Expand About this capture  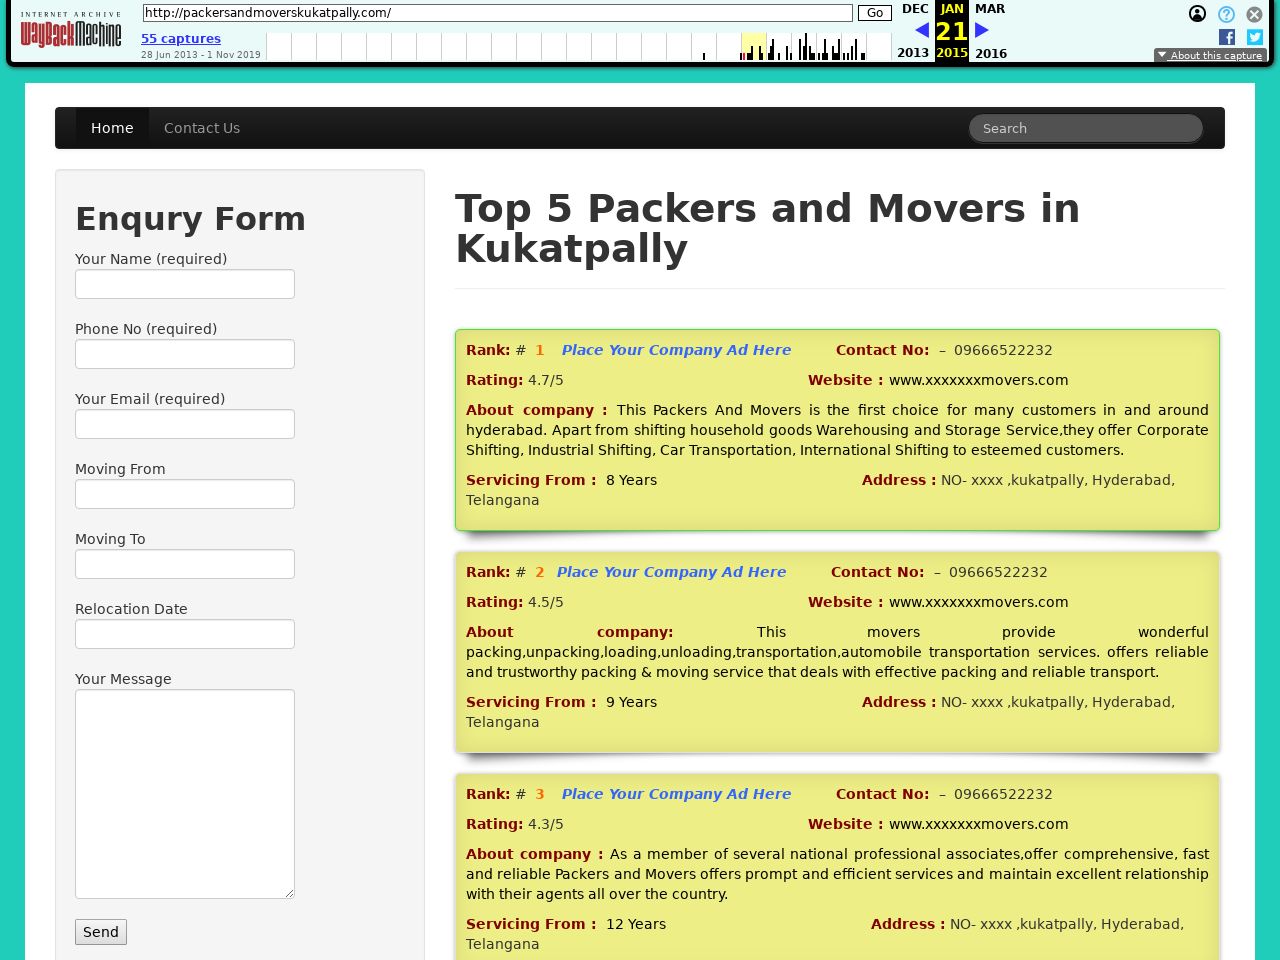[x=1210, y=56]
